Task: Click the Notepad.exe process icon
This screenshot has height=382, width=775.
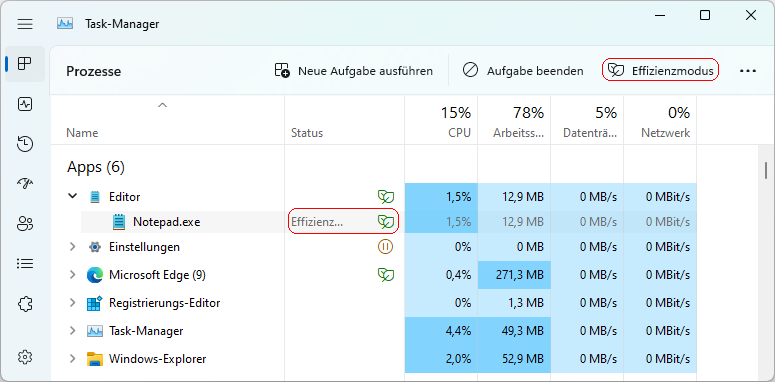Action: (x=119, y=222)
